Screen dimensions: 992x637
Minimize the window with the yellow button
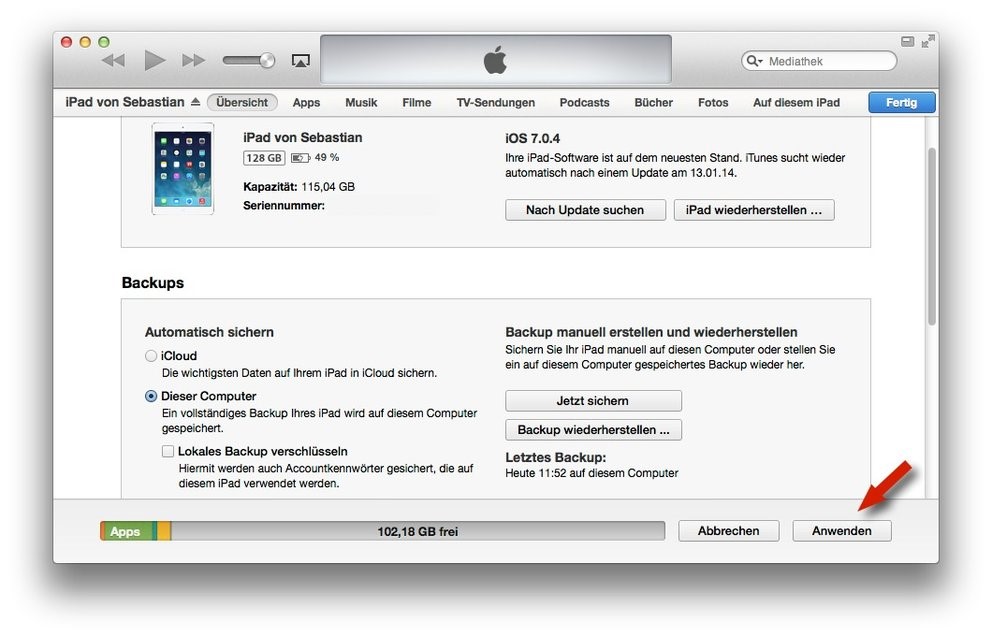click(x=85, y=42)
